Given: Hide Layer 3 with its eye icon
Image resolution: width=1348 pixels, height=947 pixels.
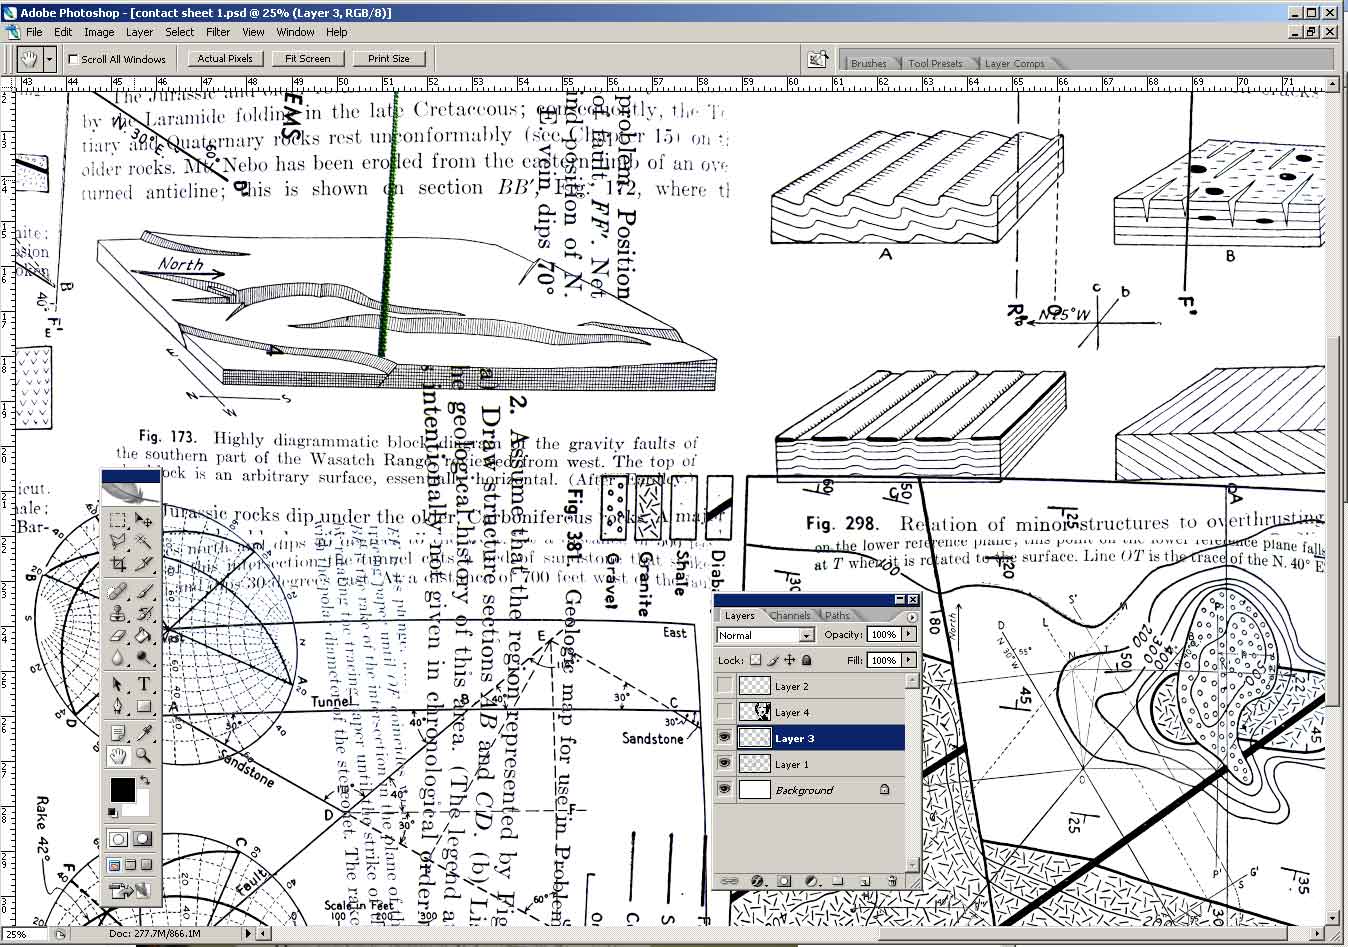Looking at the screenshot, I should point(725,738).
